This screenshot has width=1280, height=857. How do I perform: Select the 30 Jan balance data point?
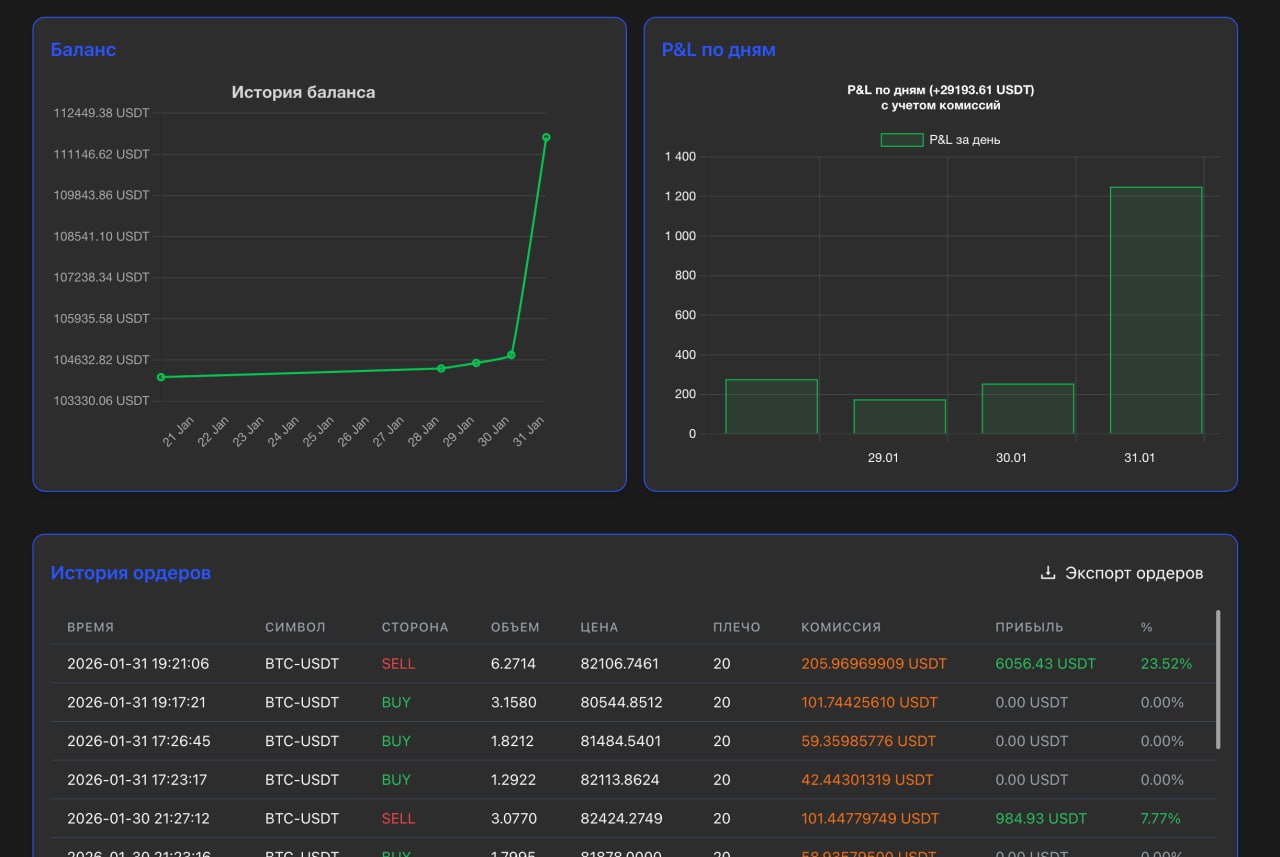coord(511,355)
